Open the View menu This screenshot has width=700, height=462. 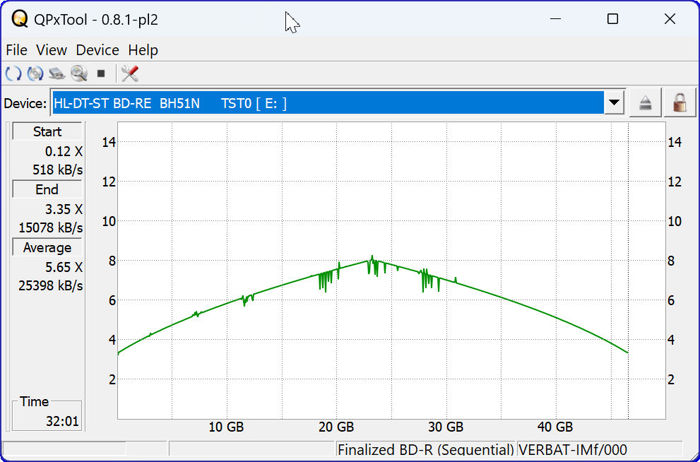pos(51,50)
